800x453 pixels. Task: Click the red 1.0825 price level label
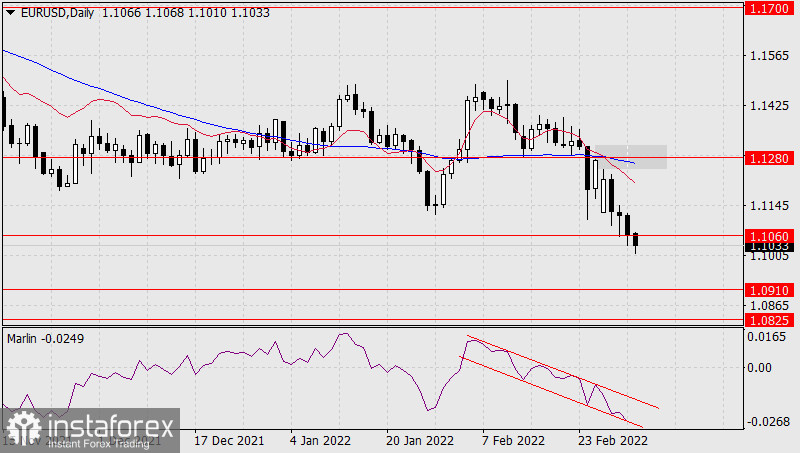[769, 320]
